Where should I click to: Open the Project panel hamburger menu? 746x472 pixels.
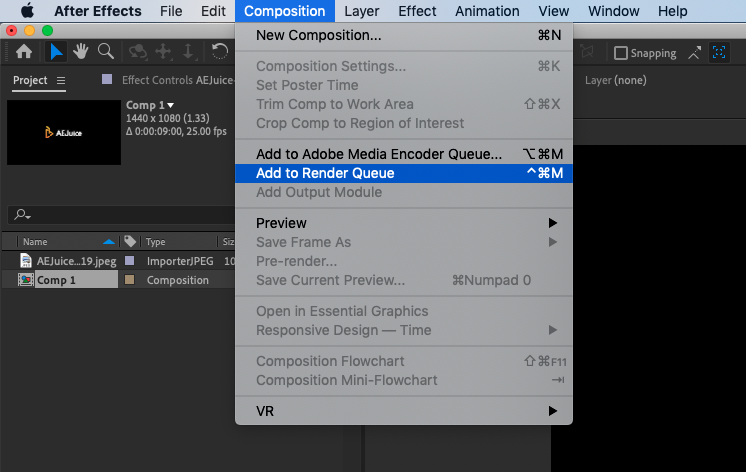[61, 80]
